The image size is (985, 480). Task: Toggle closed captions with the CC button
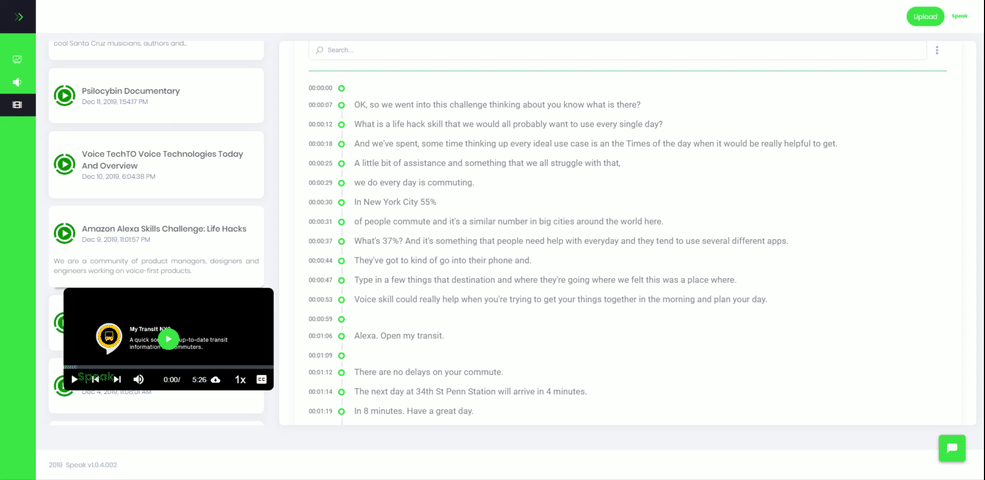tap(261, 379)
